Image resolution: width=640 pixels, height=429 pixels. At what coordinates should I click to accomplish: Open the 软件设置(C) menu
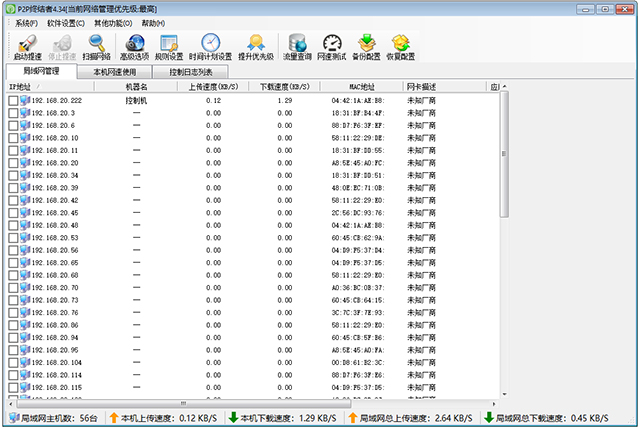(x=66, y=22)
